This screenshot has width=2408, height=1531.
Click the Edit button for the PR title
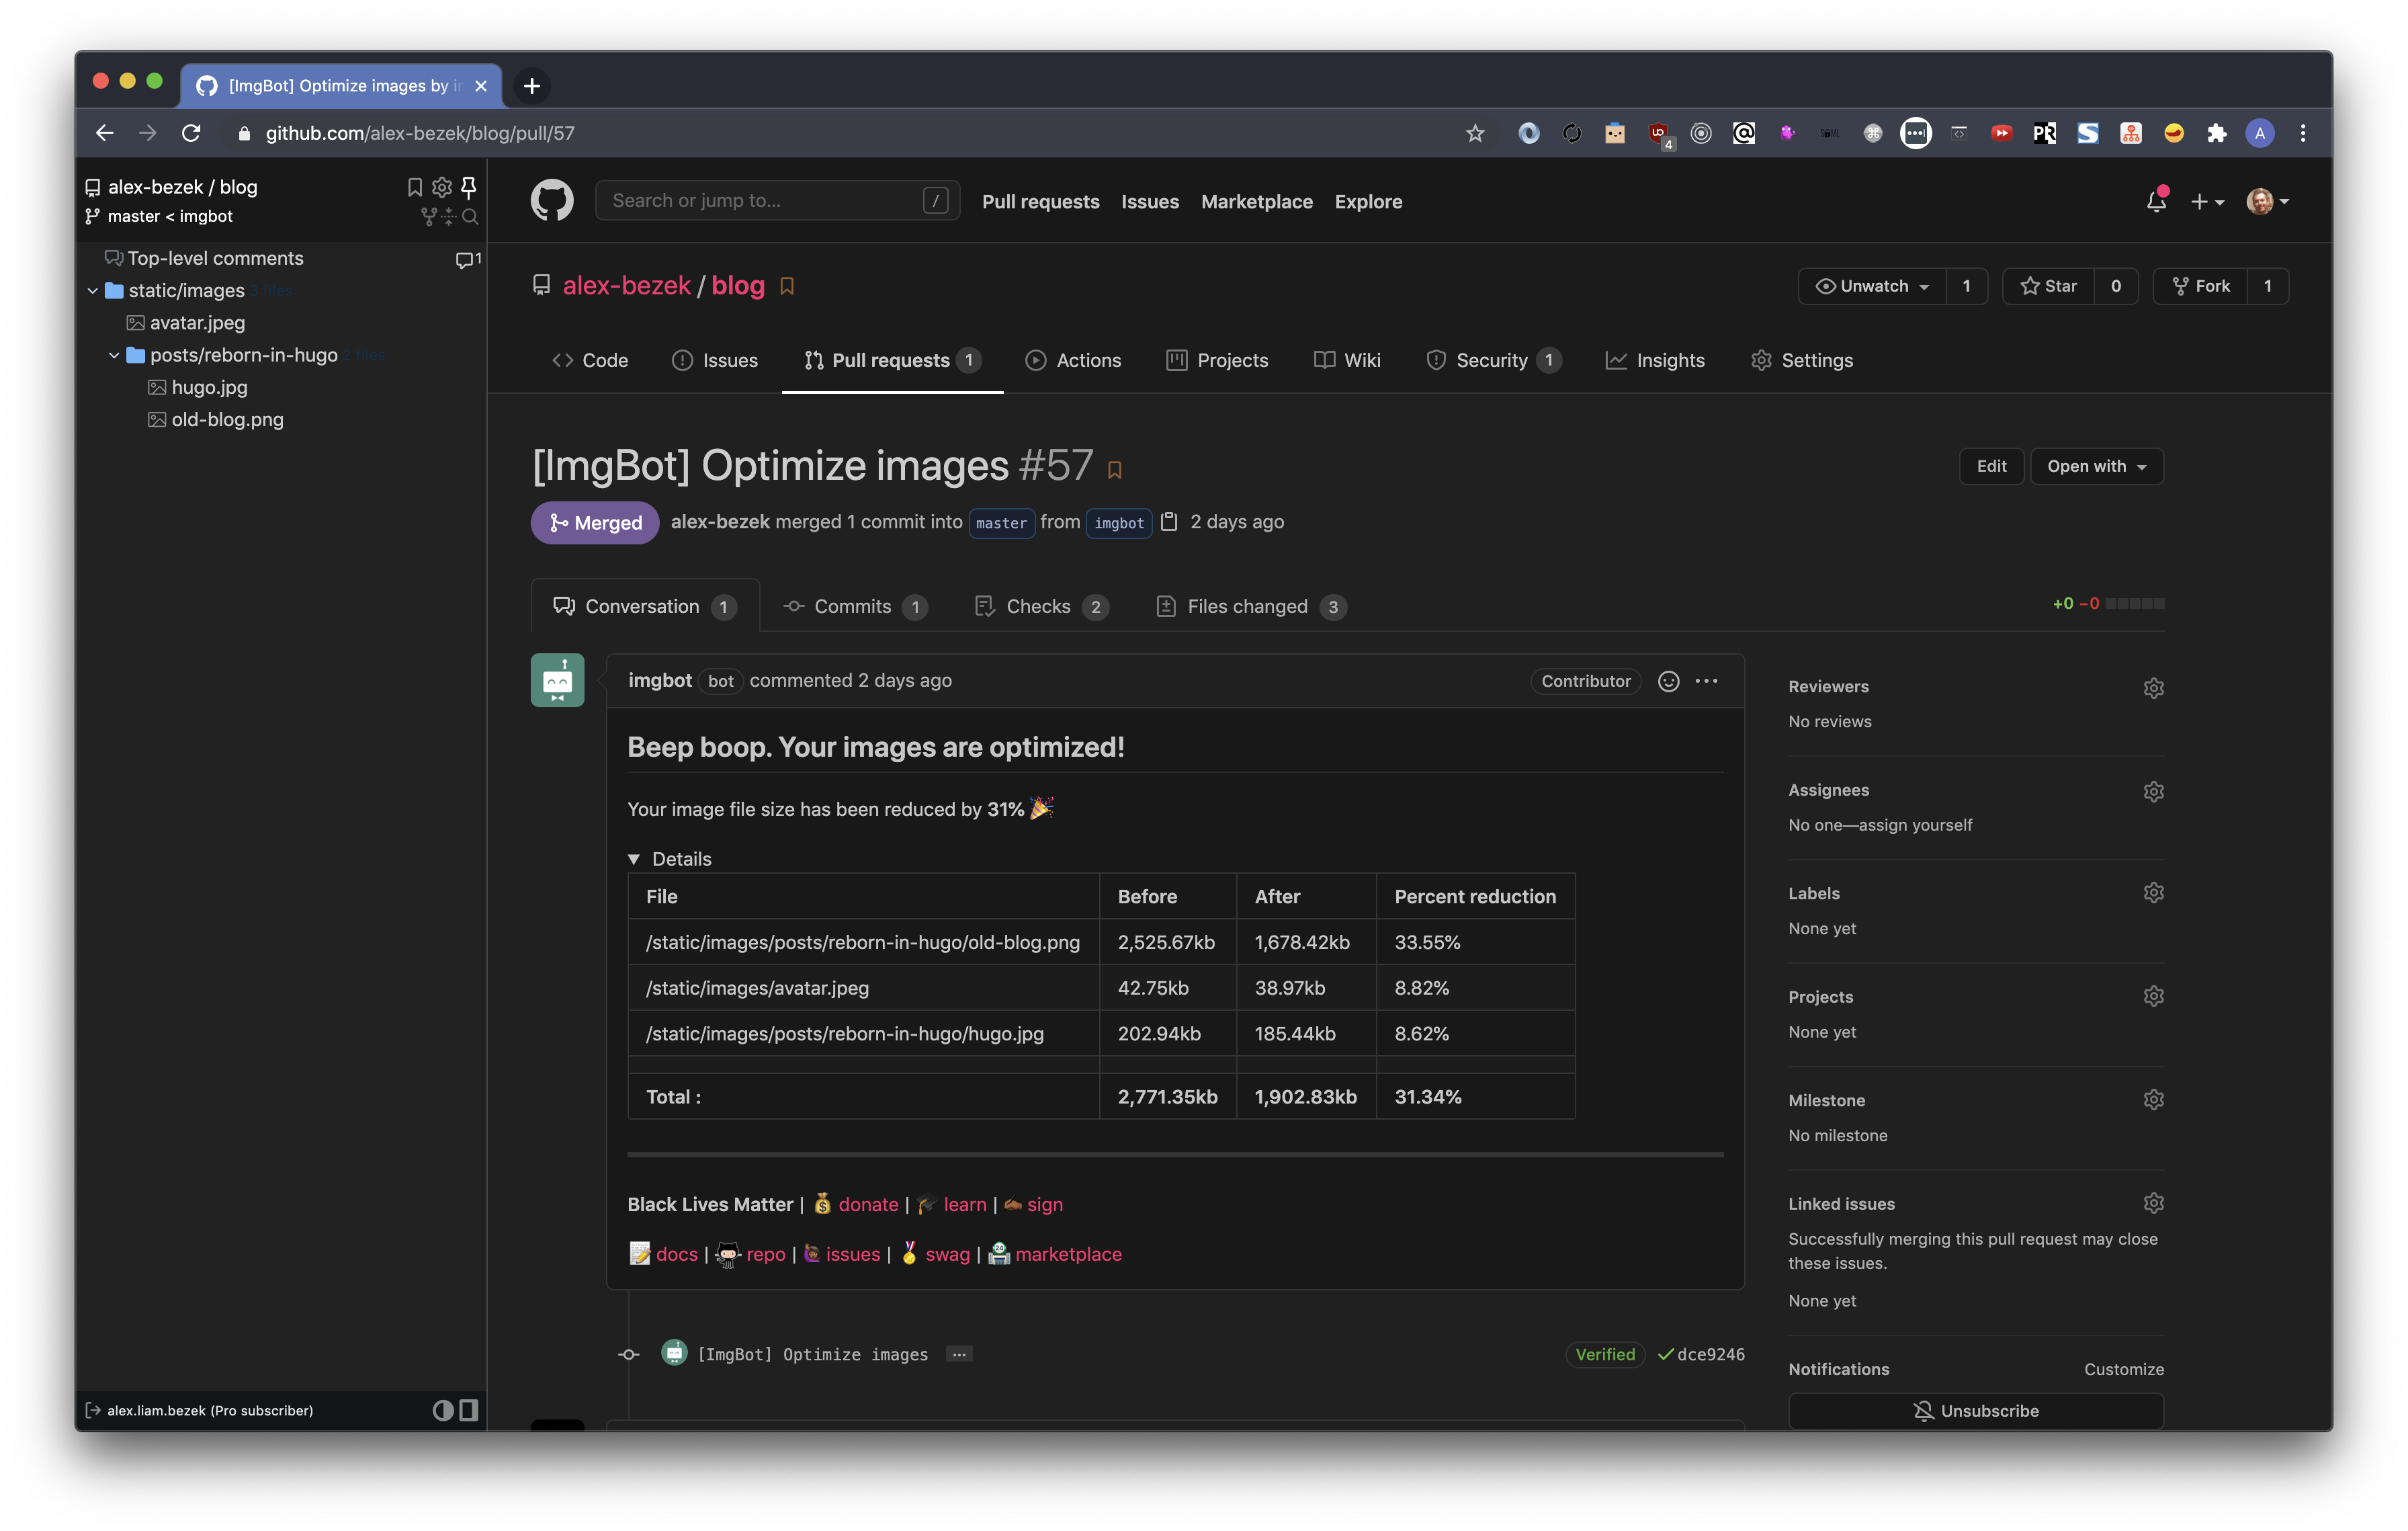[1991, 466]
